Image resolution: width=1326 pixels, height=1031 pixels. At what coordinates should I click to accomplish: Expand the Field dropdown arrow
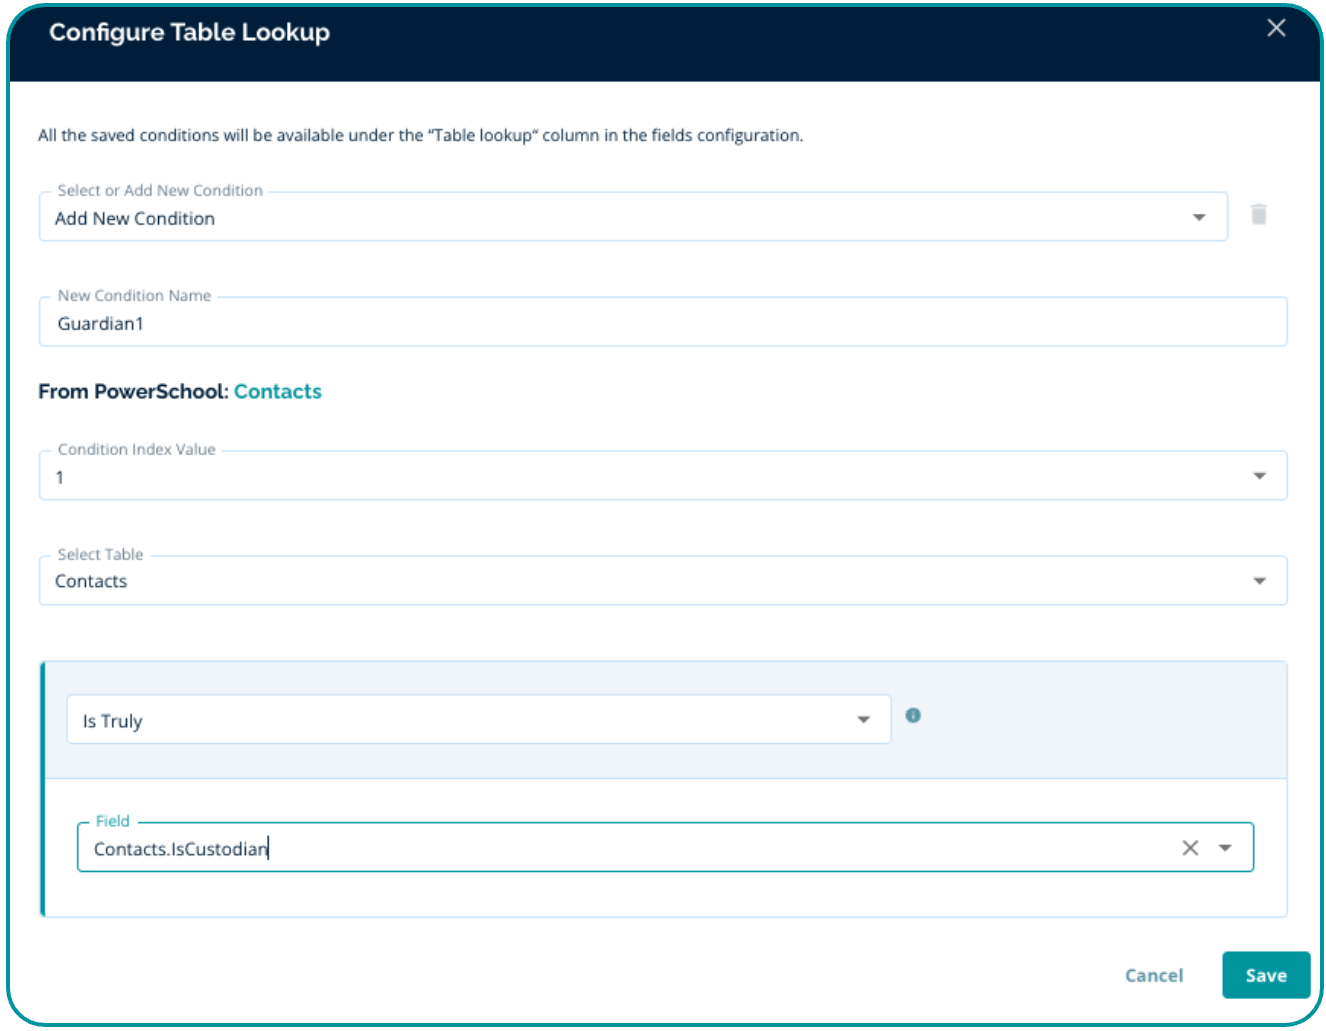(1225, 848)
